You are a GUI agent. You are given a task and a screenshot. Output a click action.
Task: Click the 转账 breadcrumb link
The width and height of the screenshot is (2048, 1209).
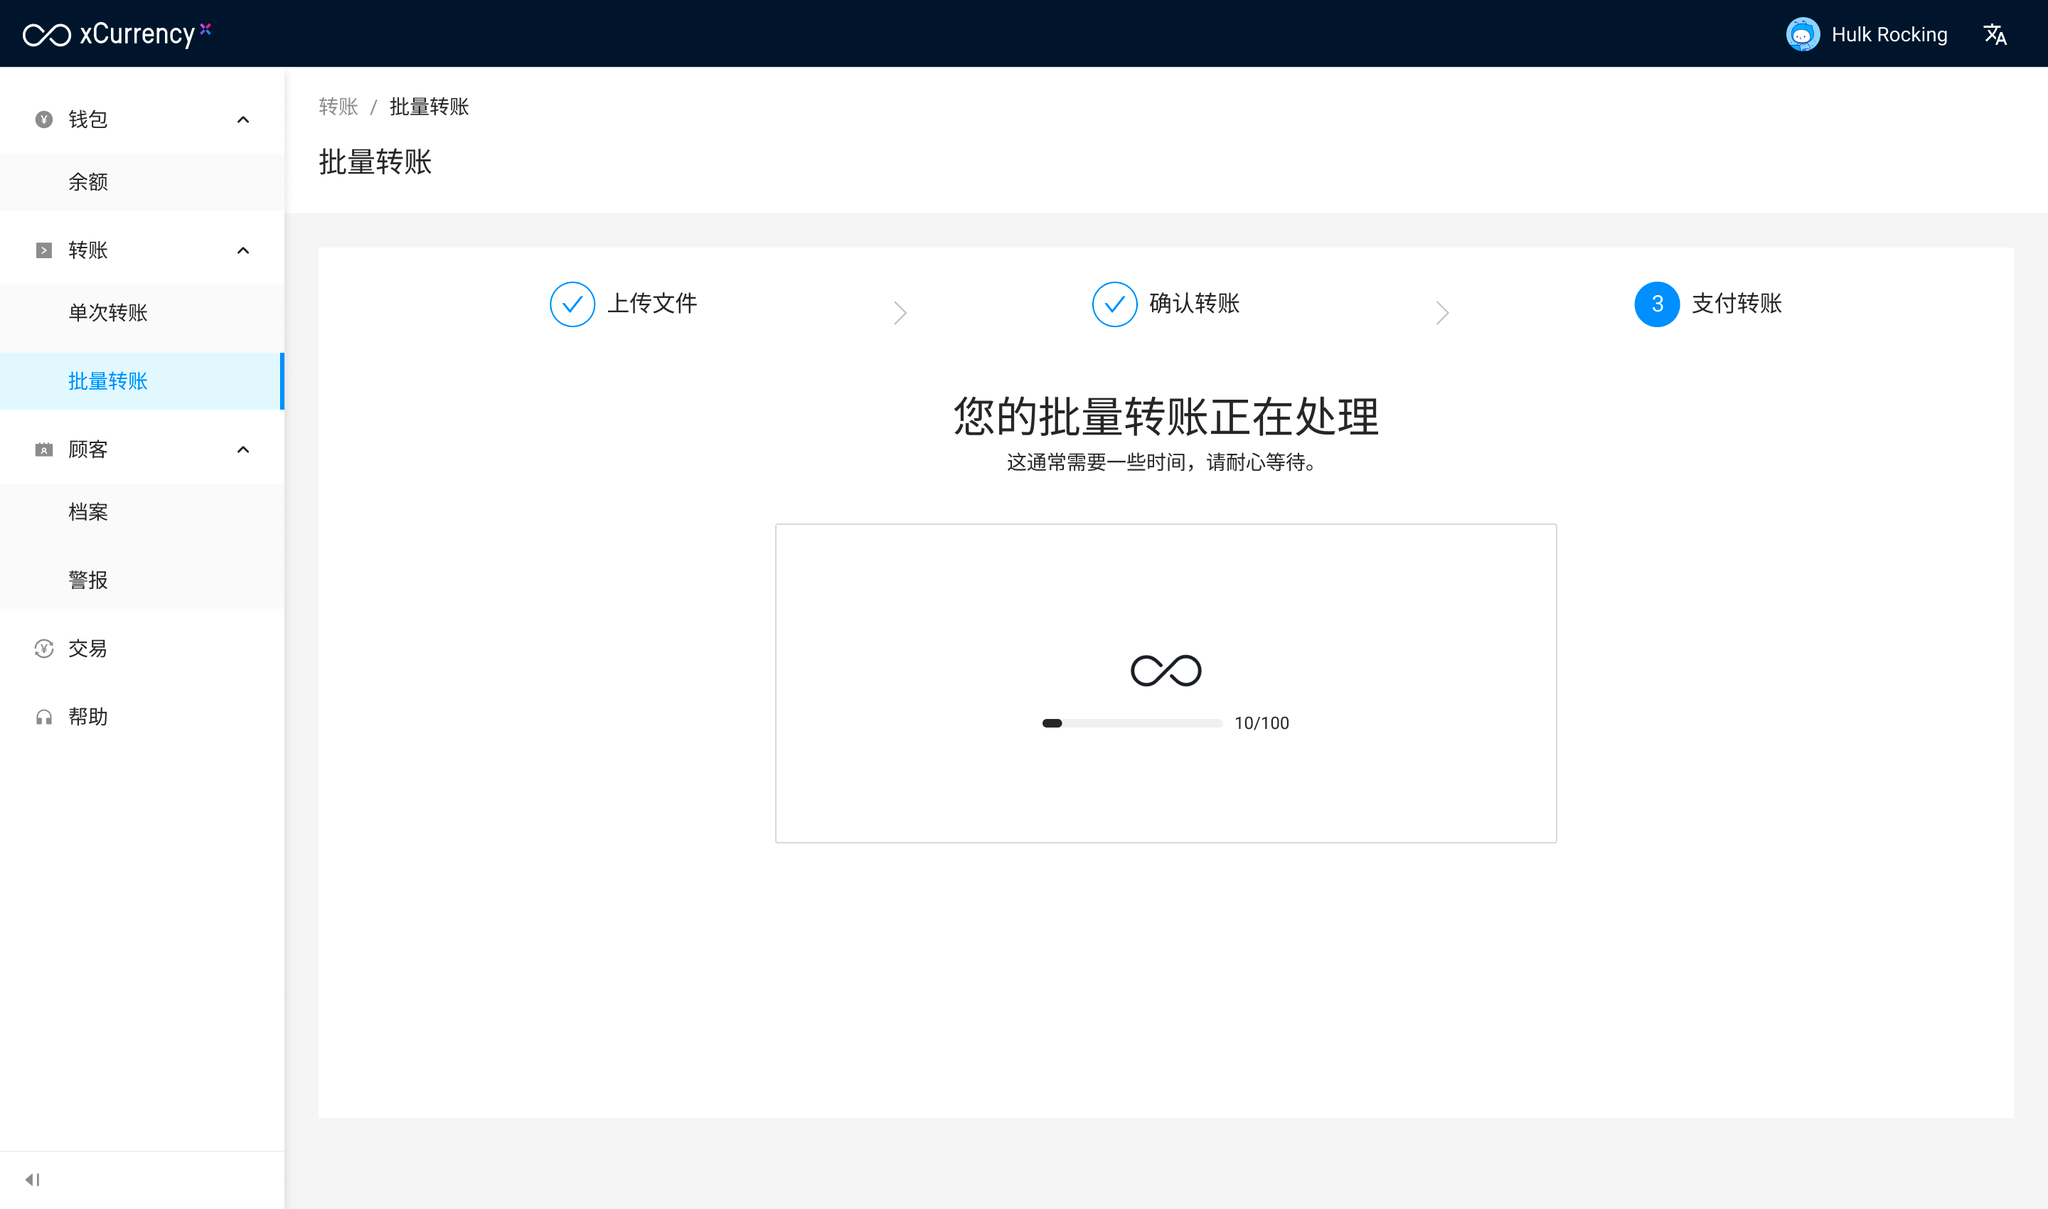pos(338,107)
